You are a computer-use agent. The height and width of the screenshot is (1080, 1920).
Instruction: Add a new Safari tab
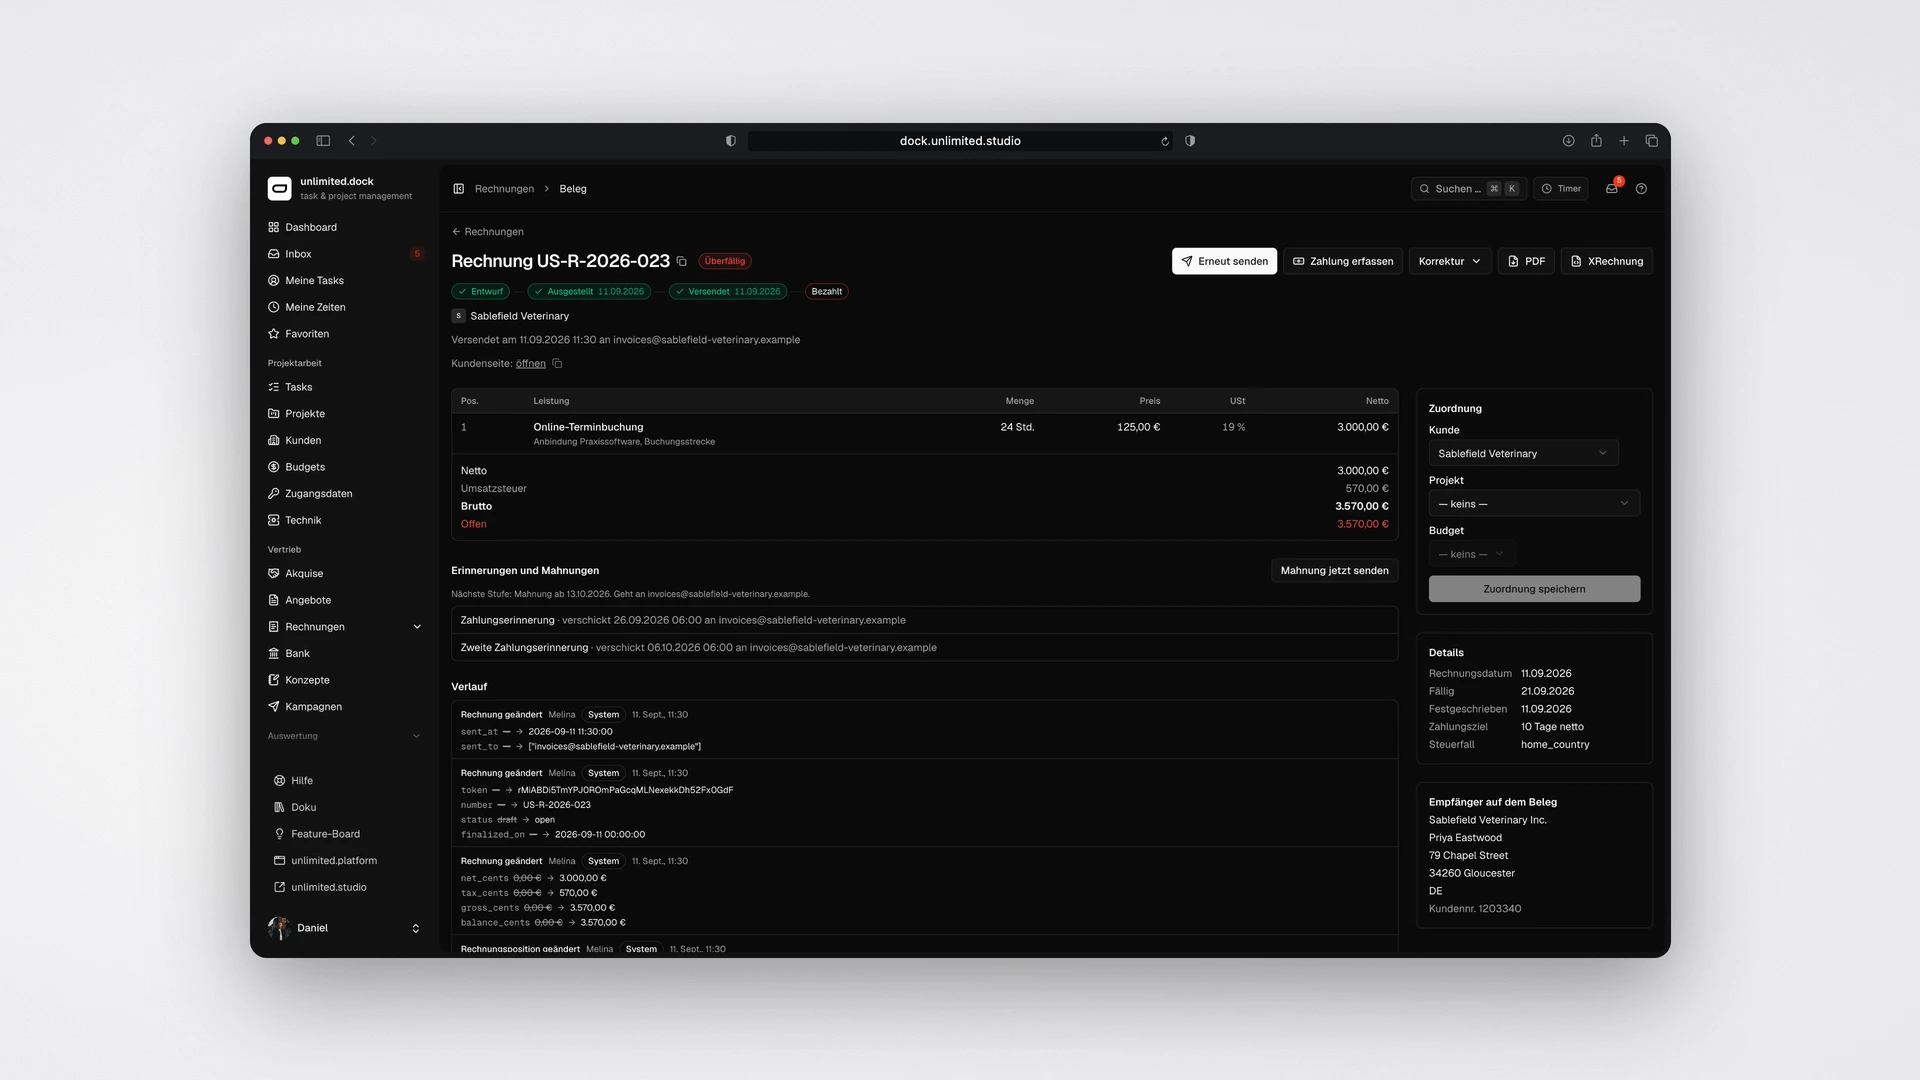(x=1624, y=141)
